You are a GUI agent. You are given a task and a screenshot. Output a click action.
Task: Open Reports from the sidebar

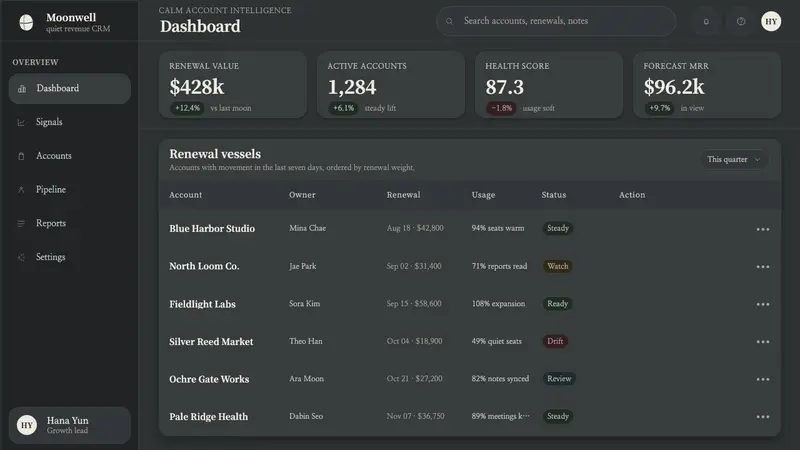coord(69,223)
